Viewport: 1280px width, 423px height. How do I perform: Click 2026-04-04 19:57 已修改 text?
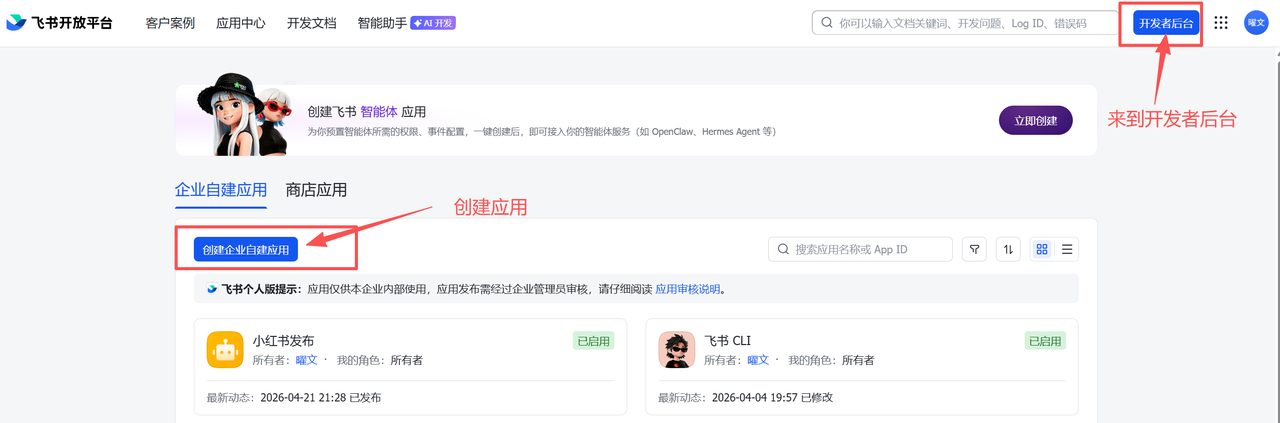click(x=772, y=397)
